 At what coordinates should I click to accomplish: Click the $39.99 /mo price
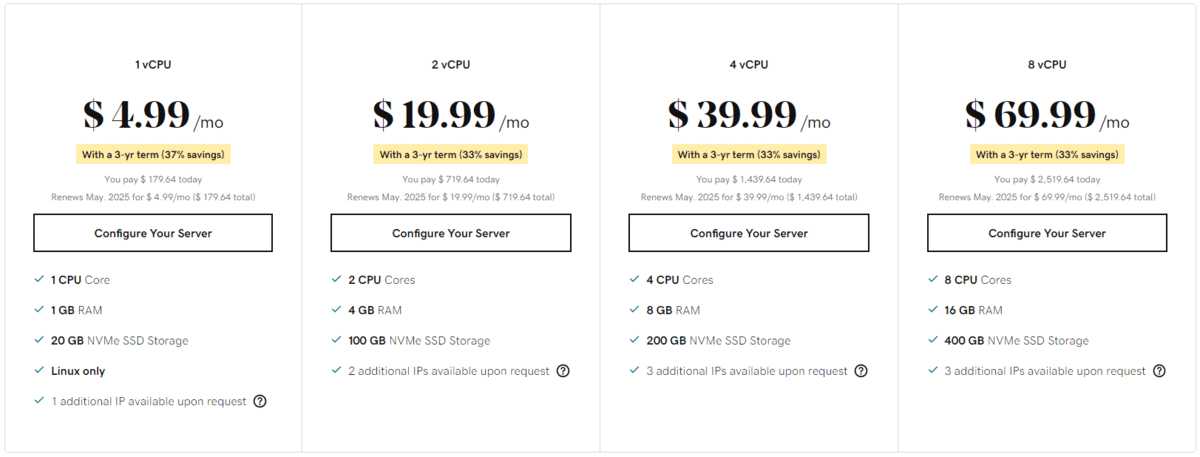[749, 115]
